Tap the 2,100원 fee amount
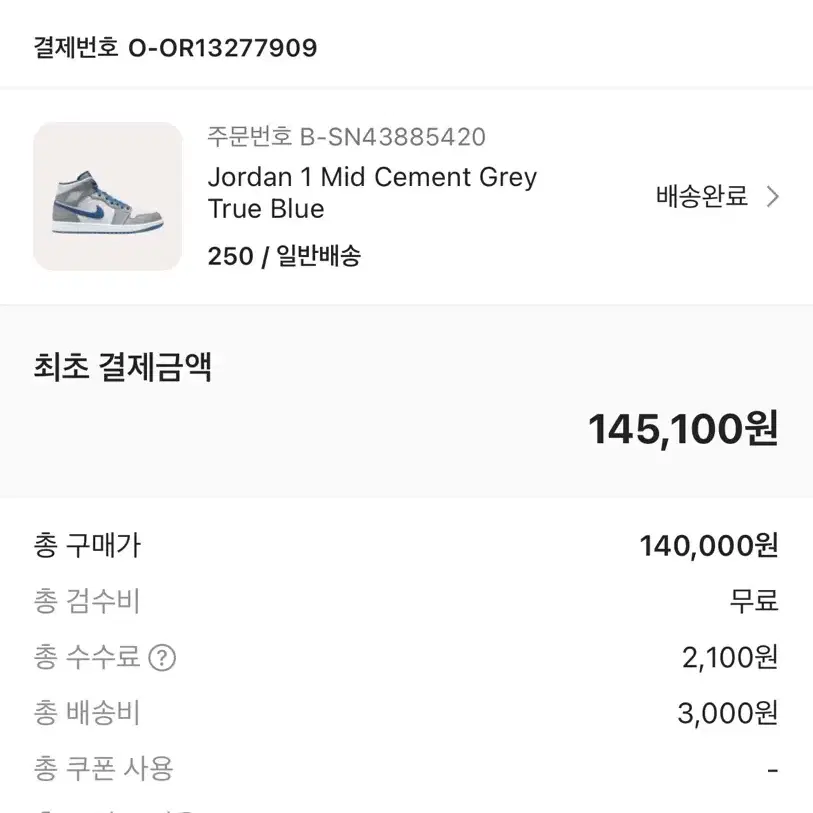Viewport: 813px width, 813px height. (730, 657)
